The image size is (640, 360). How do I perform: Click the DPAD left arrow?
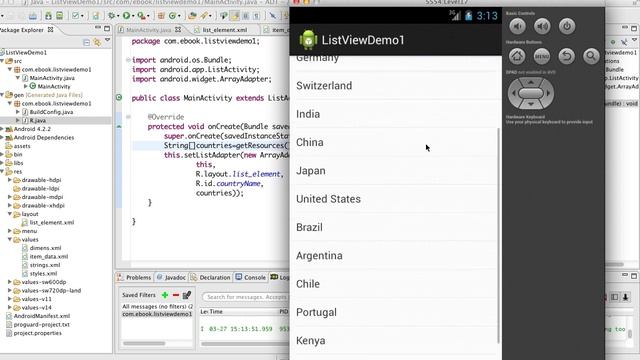tap(513, 93)
